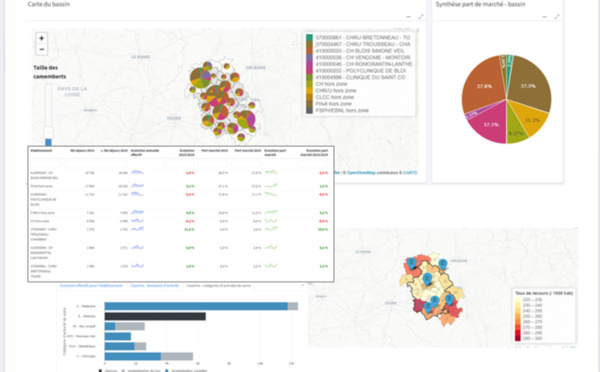Click the dark Séances bar

tap(155, 316)
